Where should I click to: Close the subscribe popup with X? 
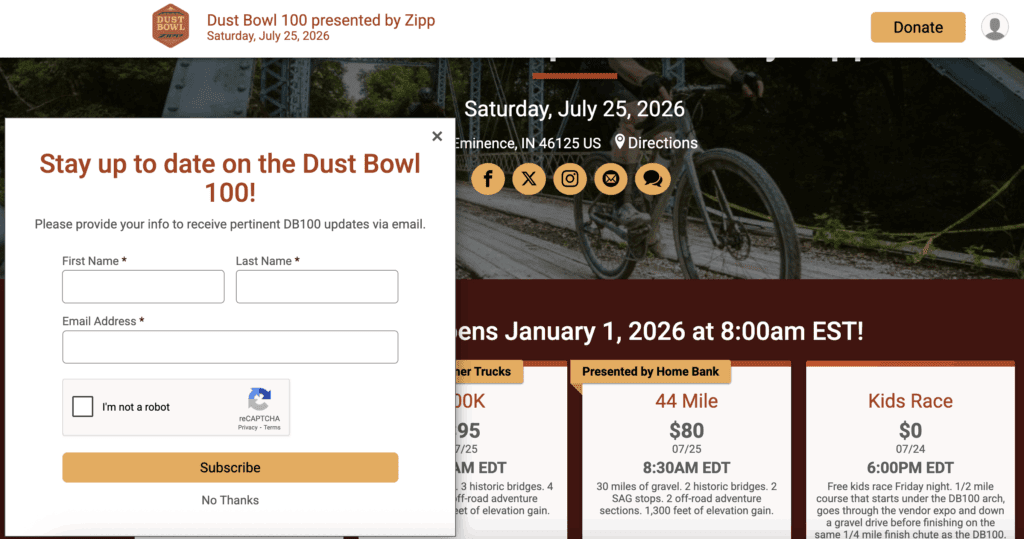pyautogui.click(x=437, y=136)
